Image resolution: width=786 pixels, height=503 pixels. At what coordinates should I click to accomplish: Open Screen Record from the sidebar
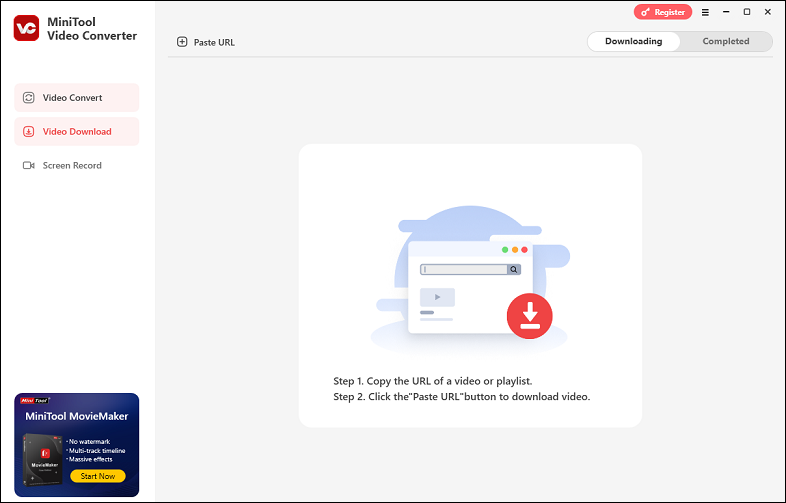pos(77,165)
